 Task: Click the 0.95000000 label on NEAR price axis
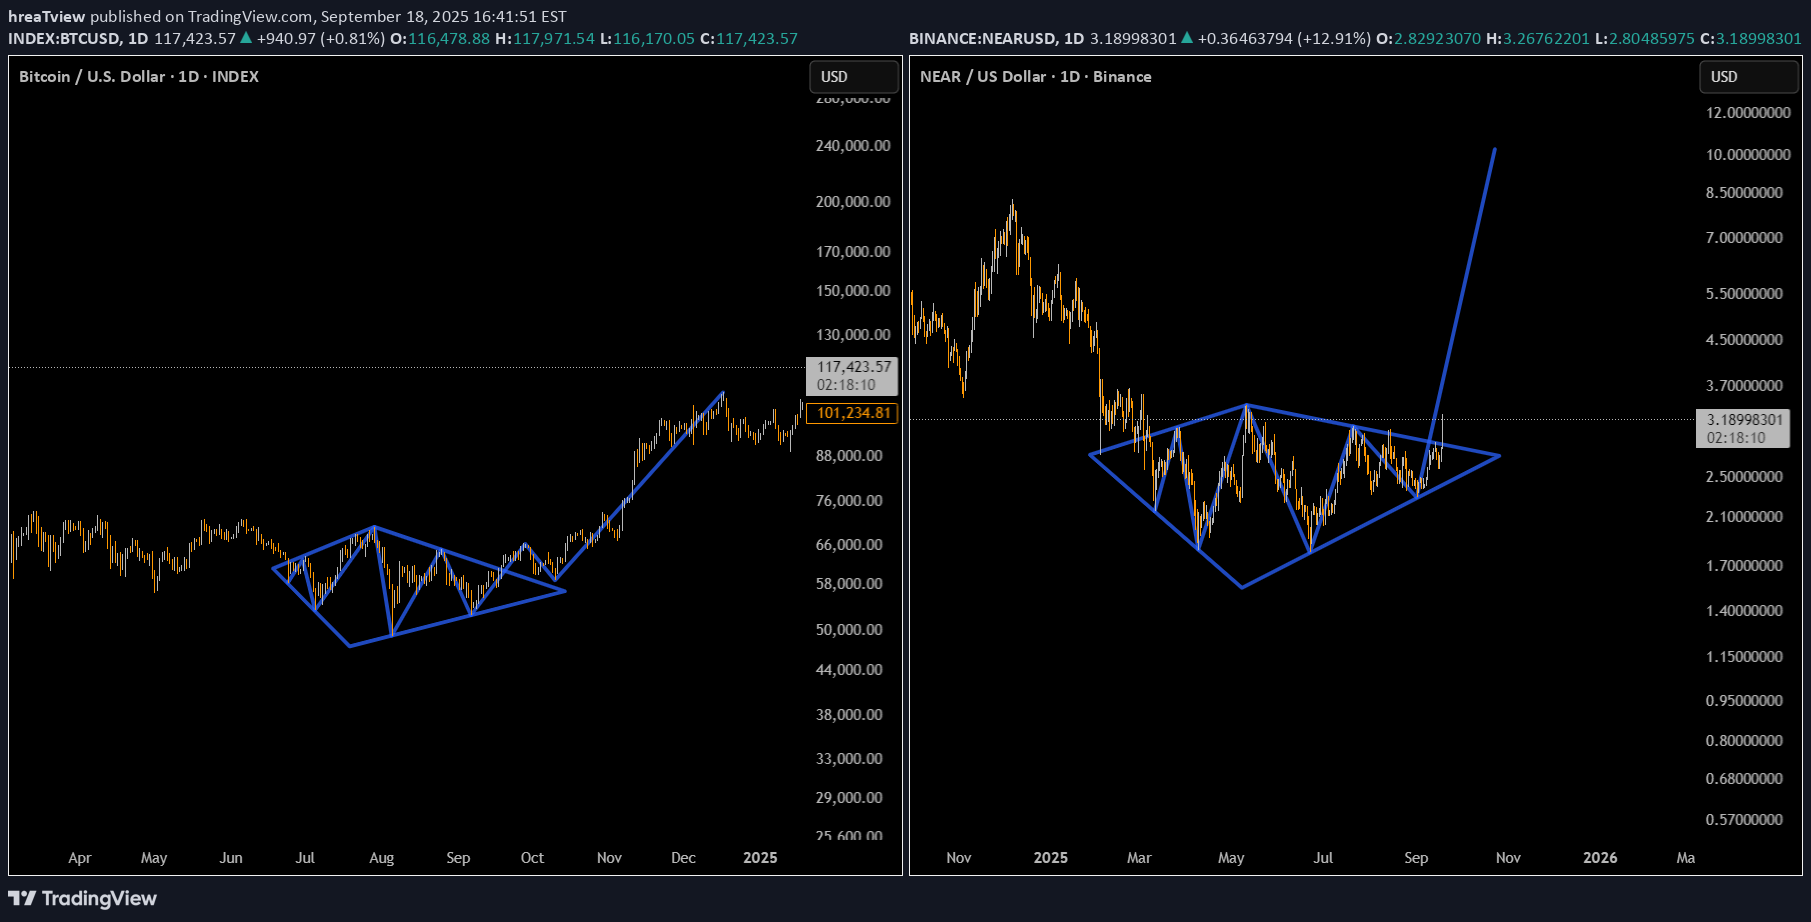click(x=1744, y=701)
